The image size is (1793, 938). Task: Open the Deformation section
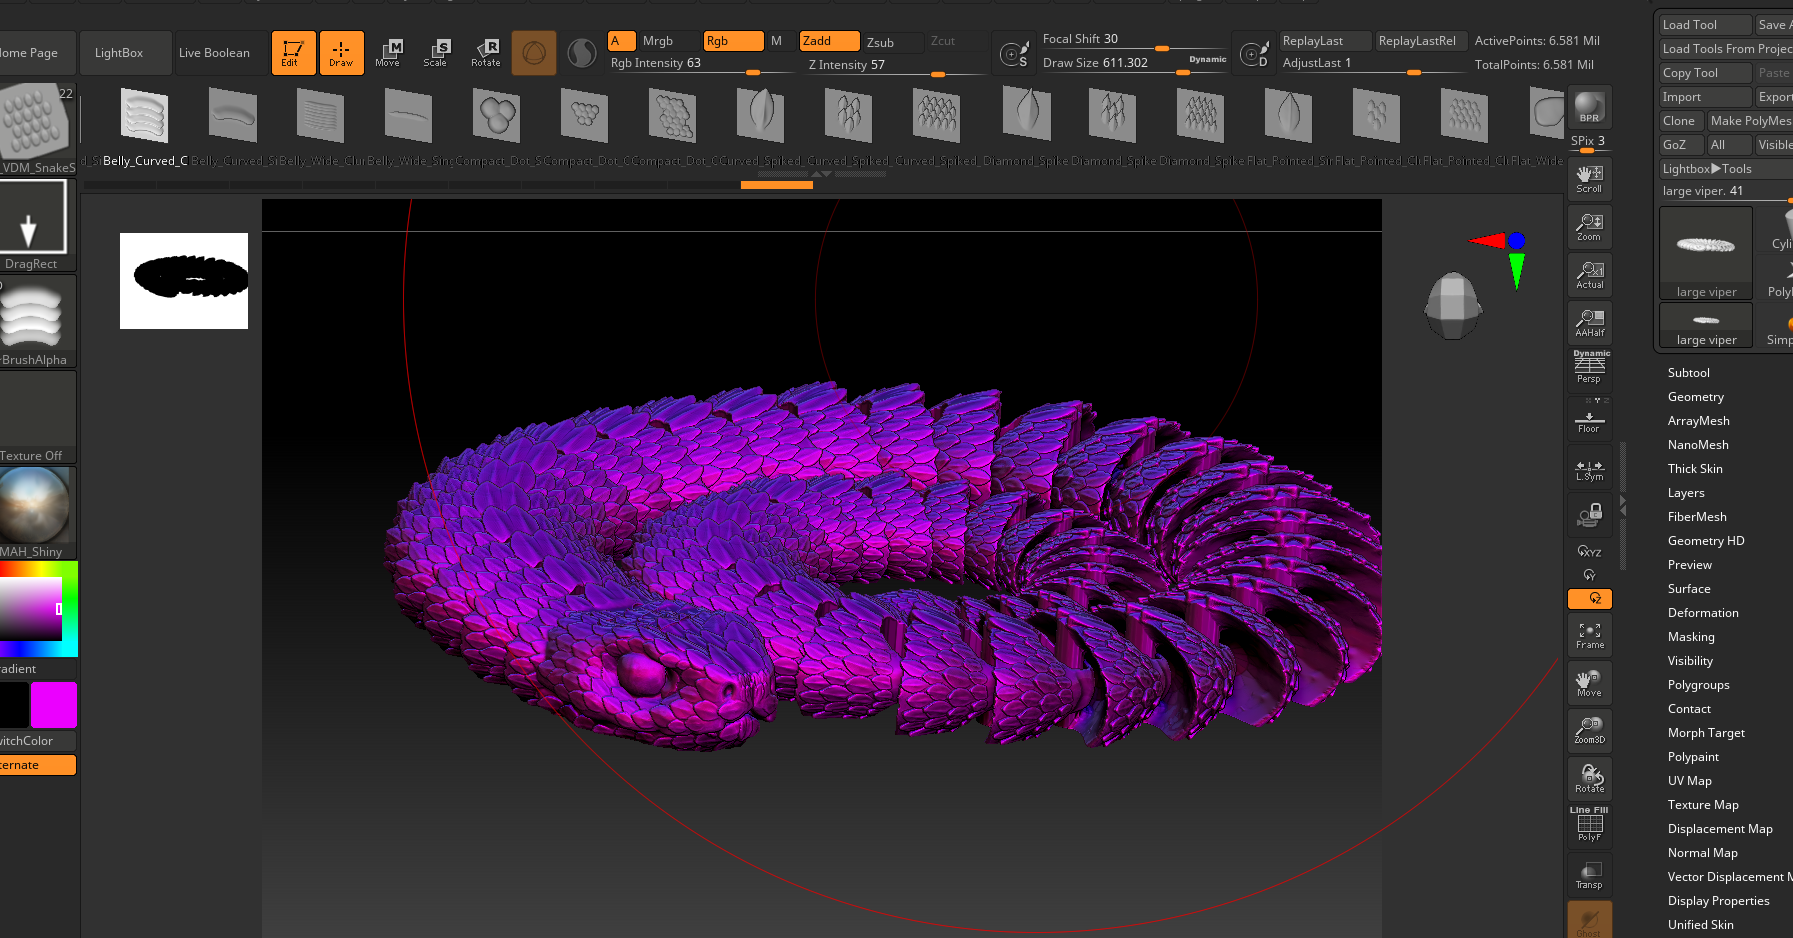1702,613
